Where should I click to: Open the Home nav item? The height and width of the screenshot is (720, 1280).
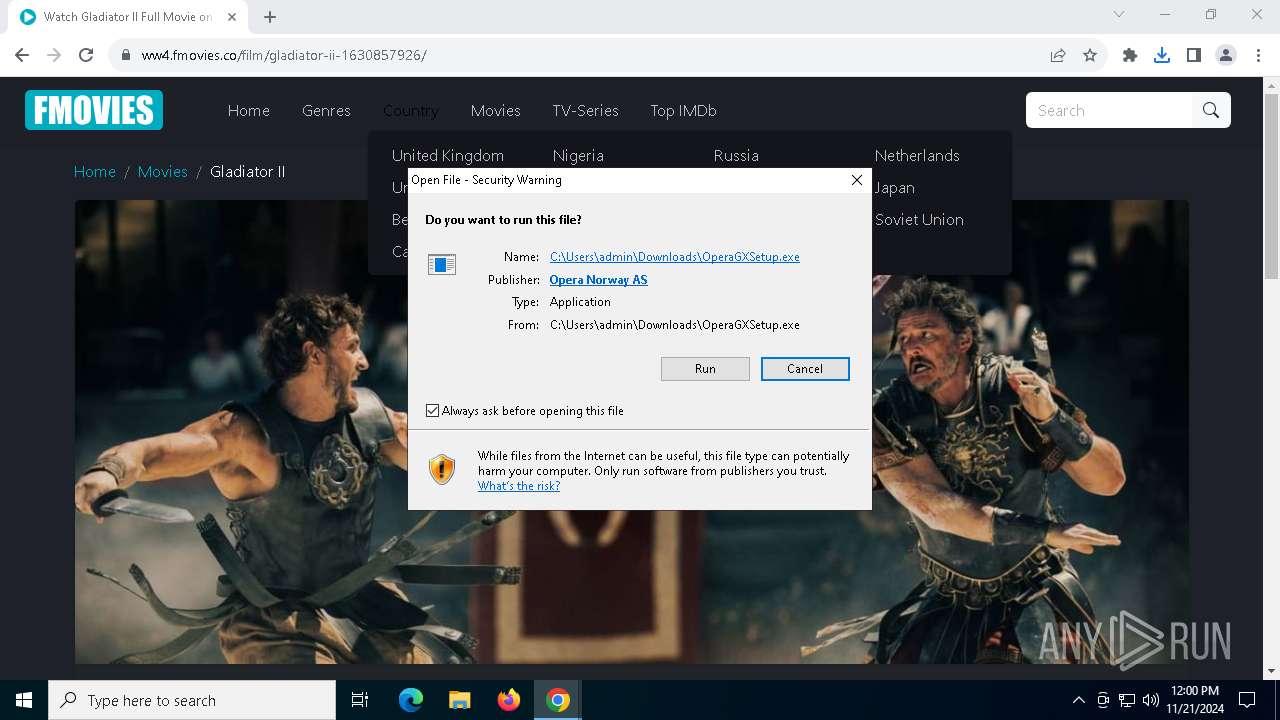coord(249,111)
